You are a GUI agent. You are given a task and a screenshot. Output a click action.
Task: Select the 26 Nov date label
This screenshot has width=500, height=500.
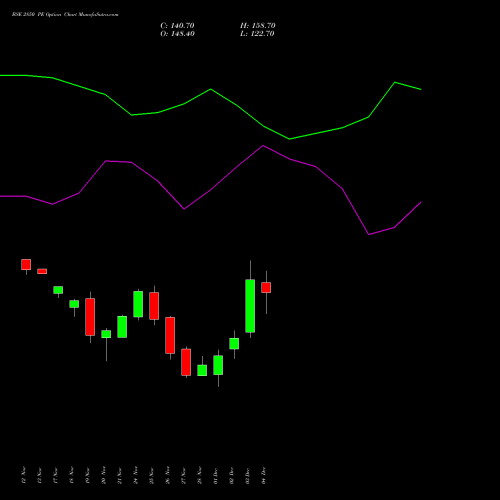point(168,475)
